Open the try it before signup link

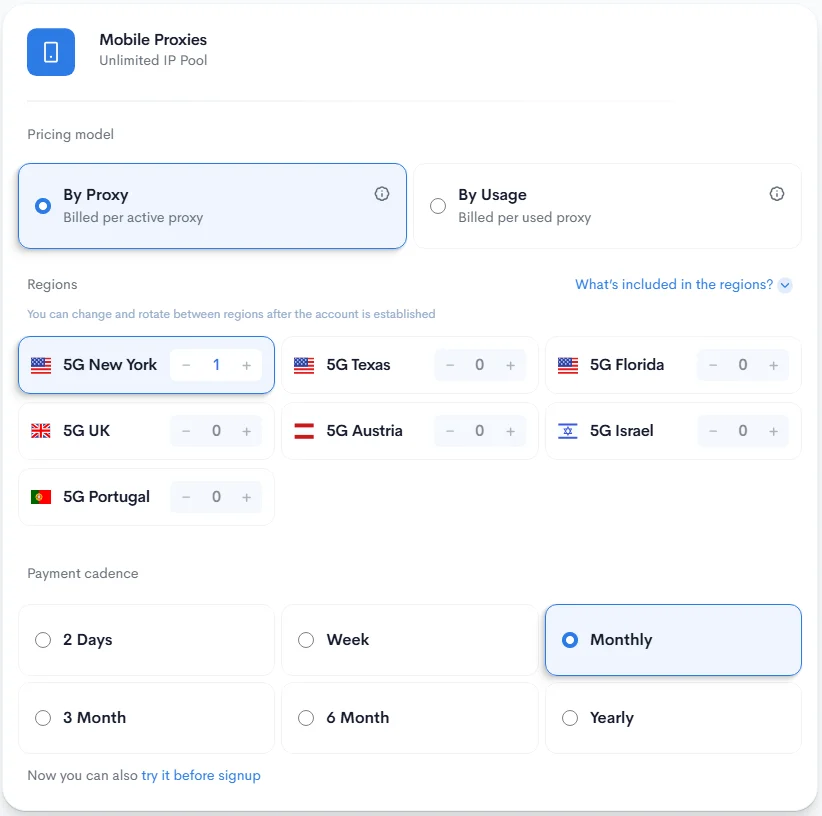pos(201,775)
